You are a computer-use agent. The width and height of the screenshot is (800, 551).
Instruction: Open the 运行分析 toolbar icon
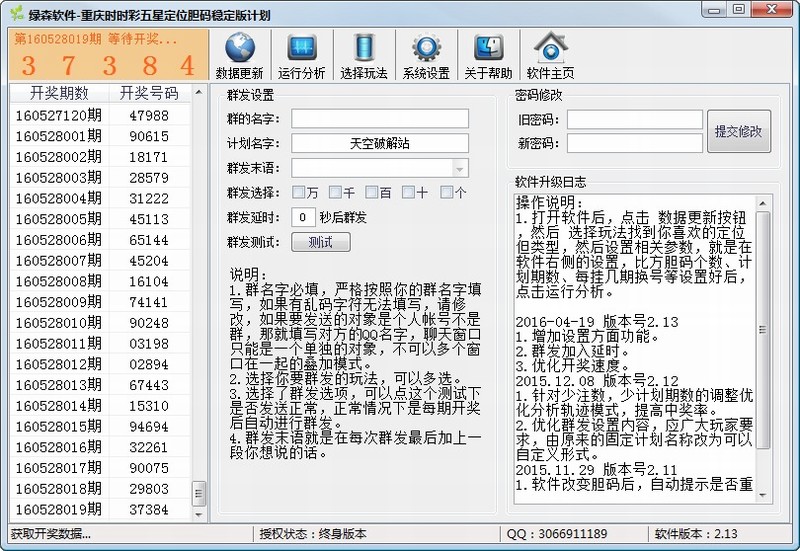point(302,49)
